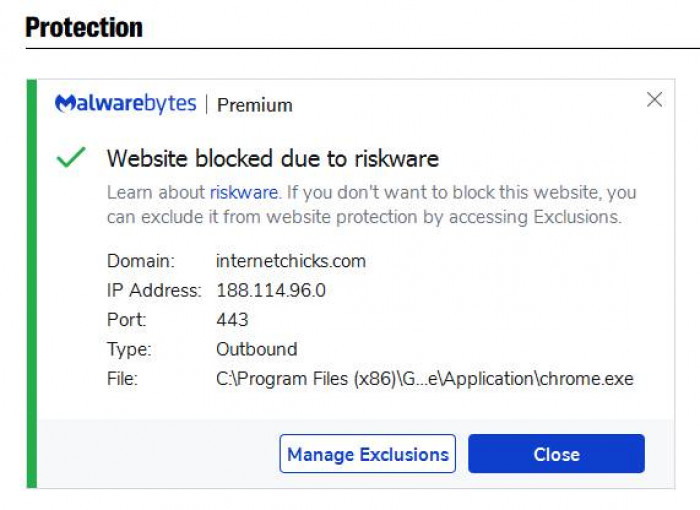
Task: Click the chrome.exe file path
Action: coord(424,379)
